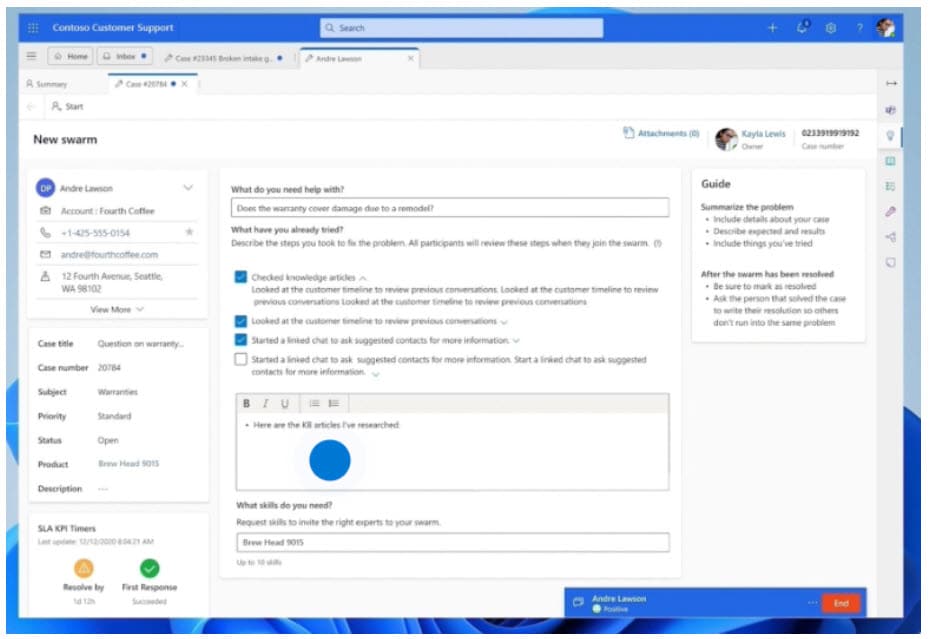Open the Case #23345 Broken intake tab
930x639 pixels.
223,58
